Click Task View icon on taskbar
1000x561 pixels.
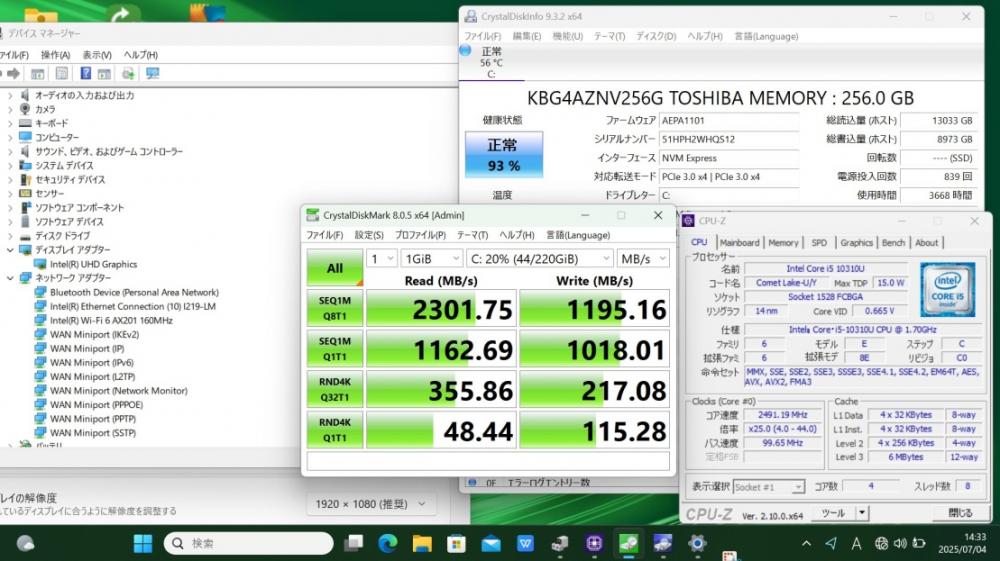[x=353, y=543]
